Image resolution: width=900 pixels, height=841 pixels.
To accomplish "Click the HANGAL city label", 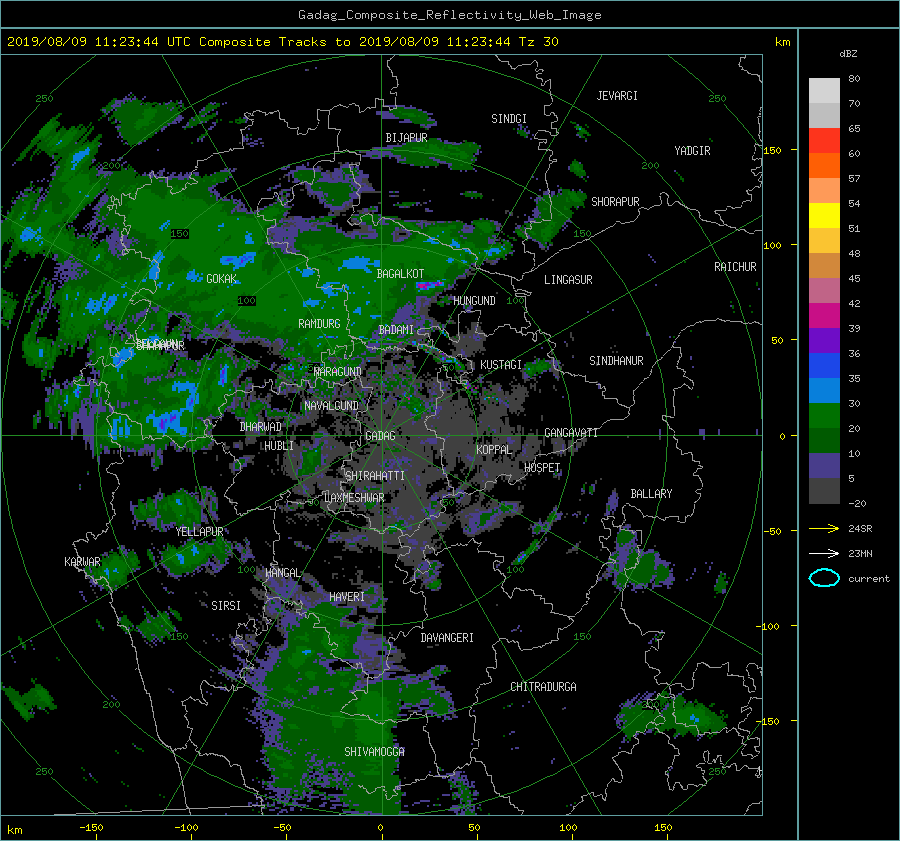I will [x=282, y=573].
